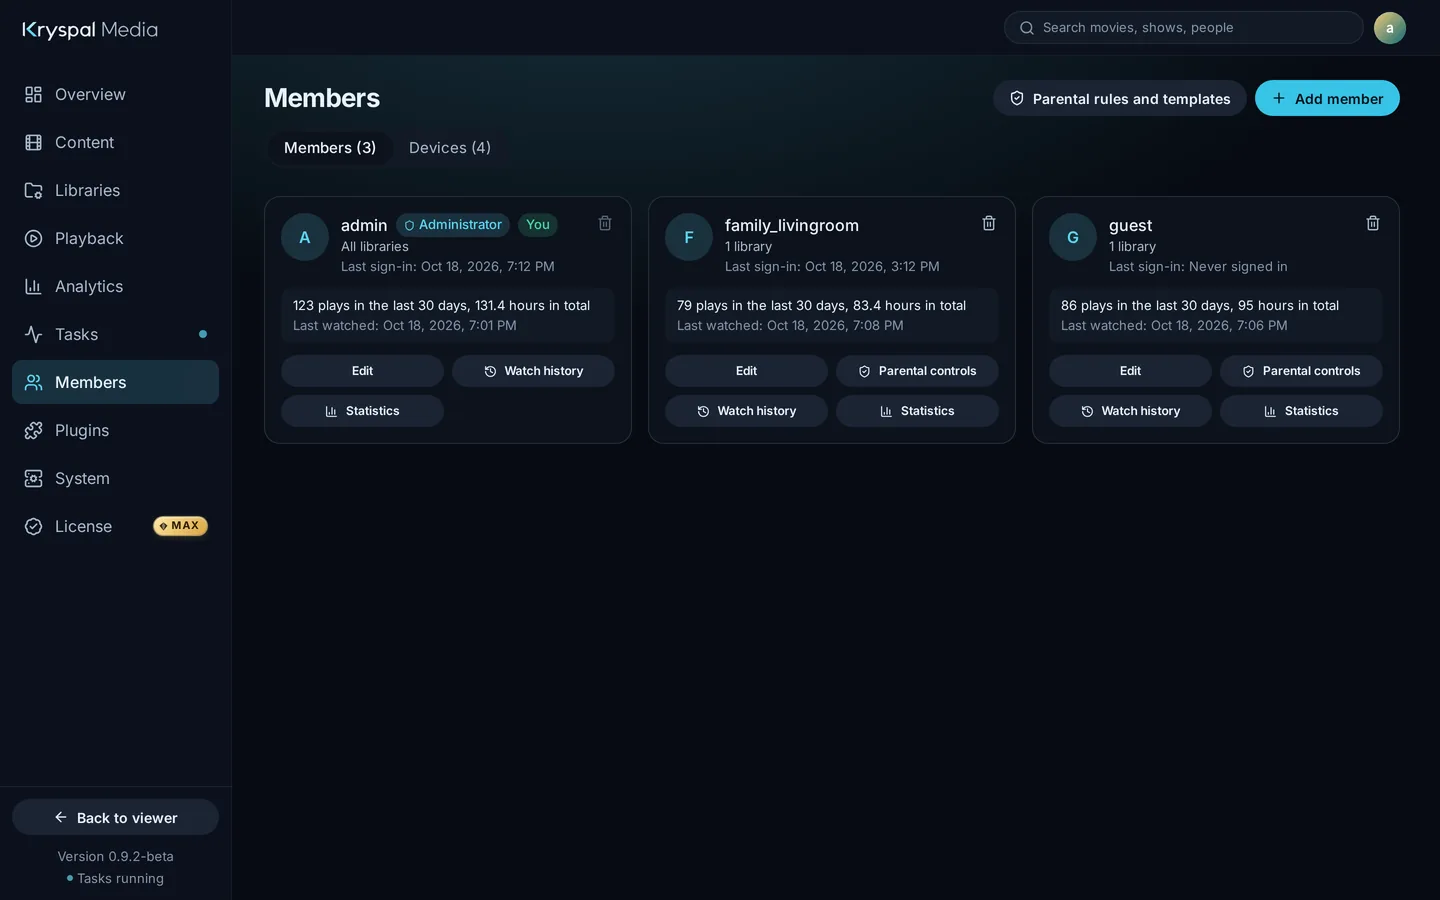Select the Members (3) tab
The height and width of the screenshot is (900, 1440).
330,148
